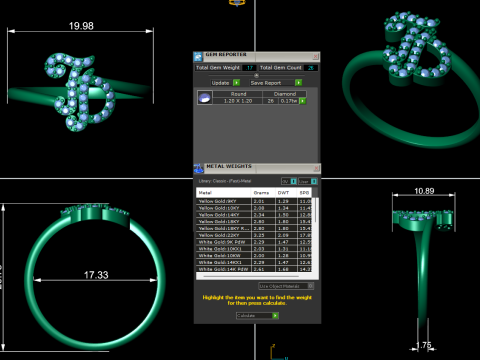This screenshot has height=360, width=480.
Task: Click the ring icon at top center
Action: point(237,3)
